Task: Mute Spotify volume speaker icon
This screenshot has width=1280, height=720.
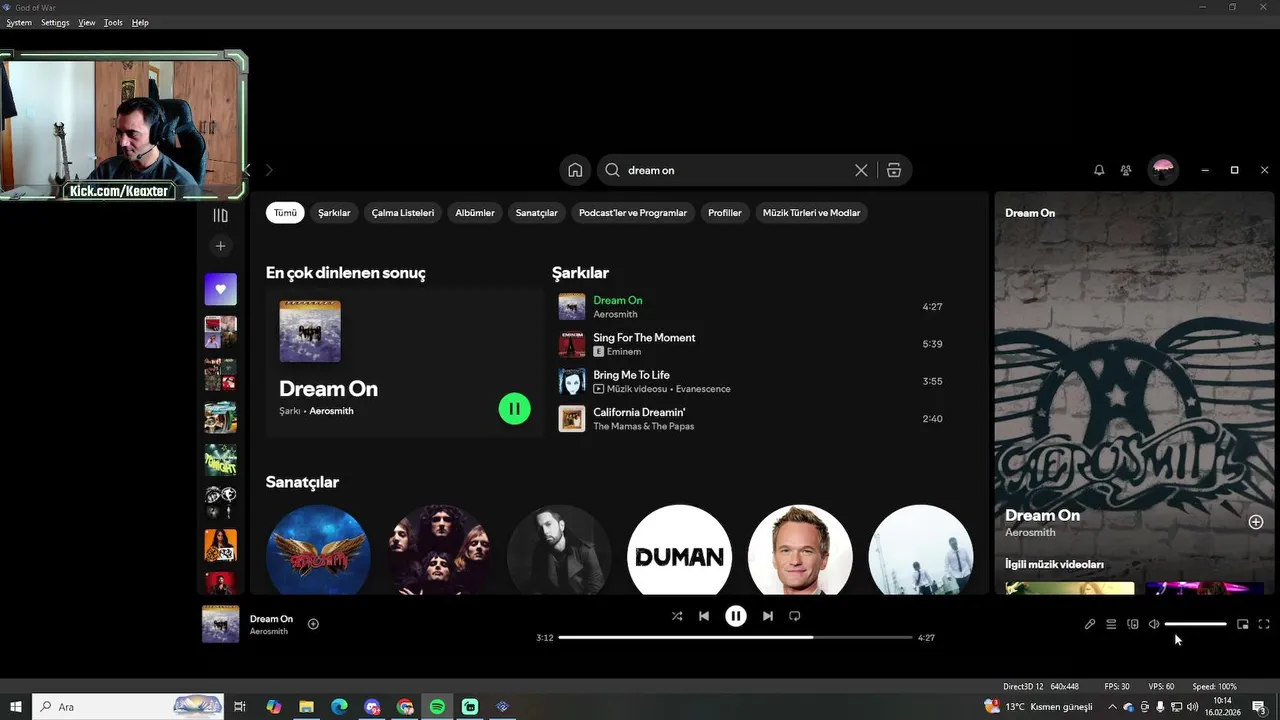Action: (1154, 624)
